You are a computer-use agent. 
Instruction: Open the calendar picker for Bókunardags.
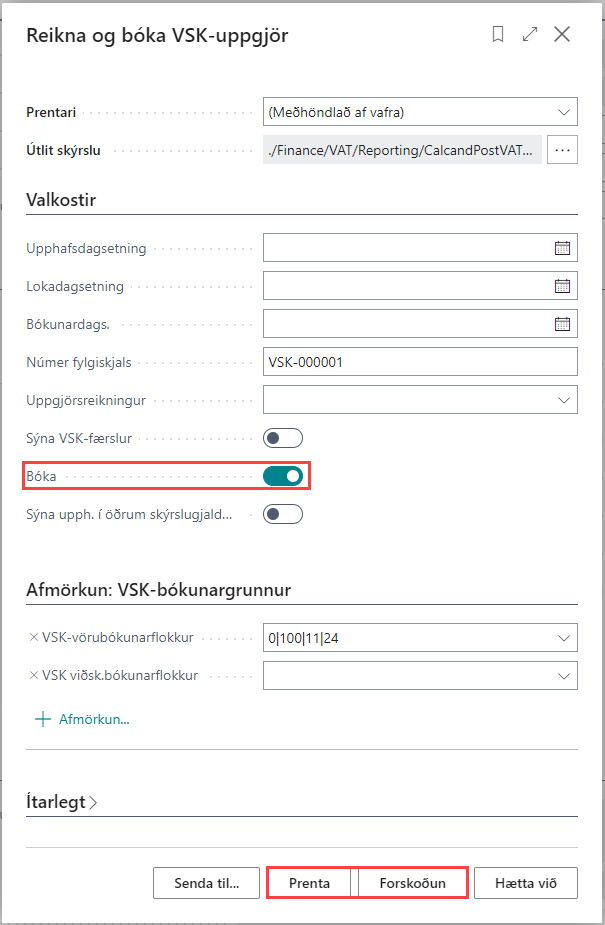[x=562, y=324]
